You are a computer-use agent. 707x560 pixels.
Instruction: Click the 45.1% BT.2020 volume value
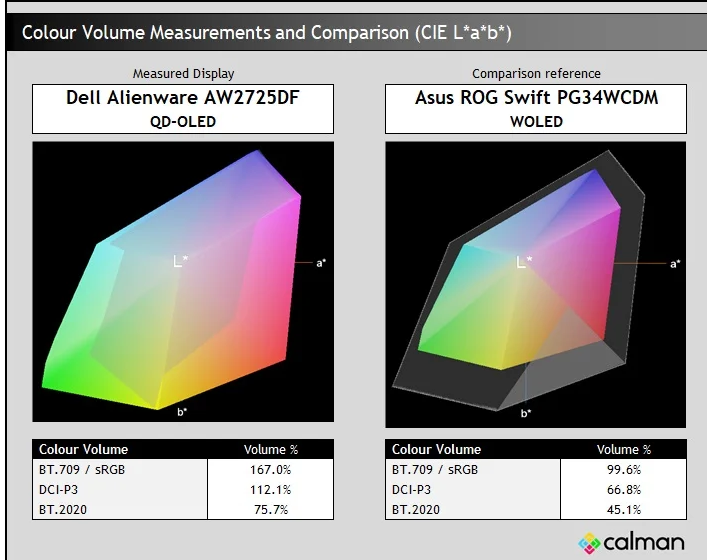(x=624, y=510)
